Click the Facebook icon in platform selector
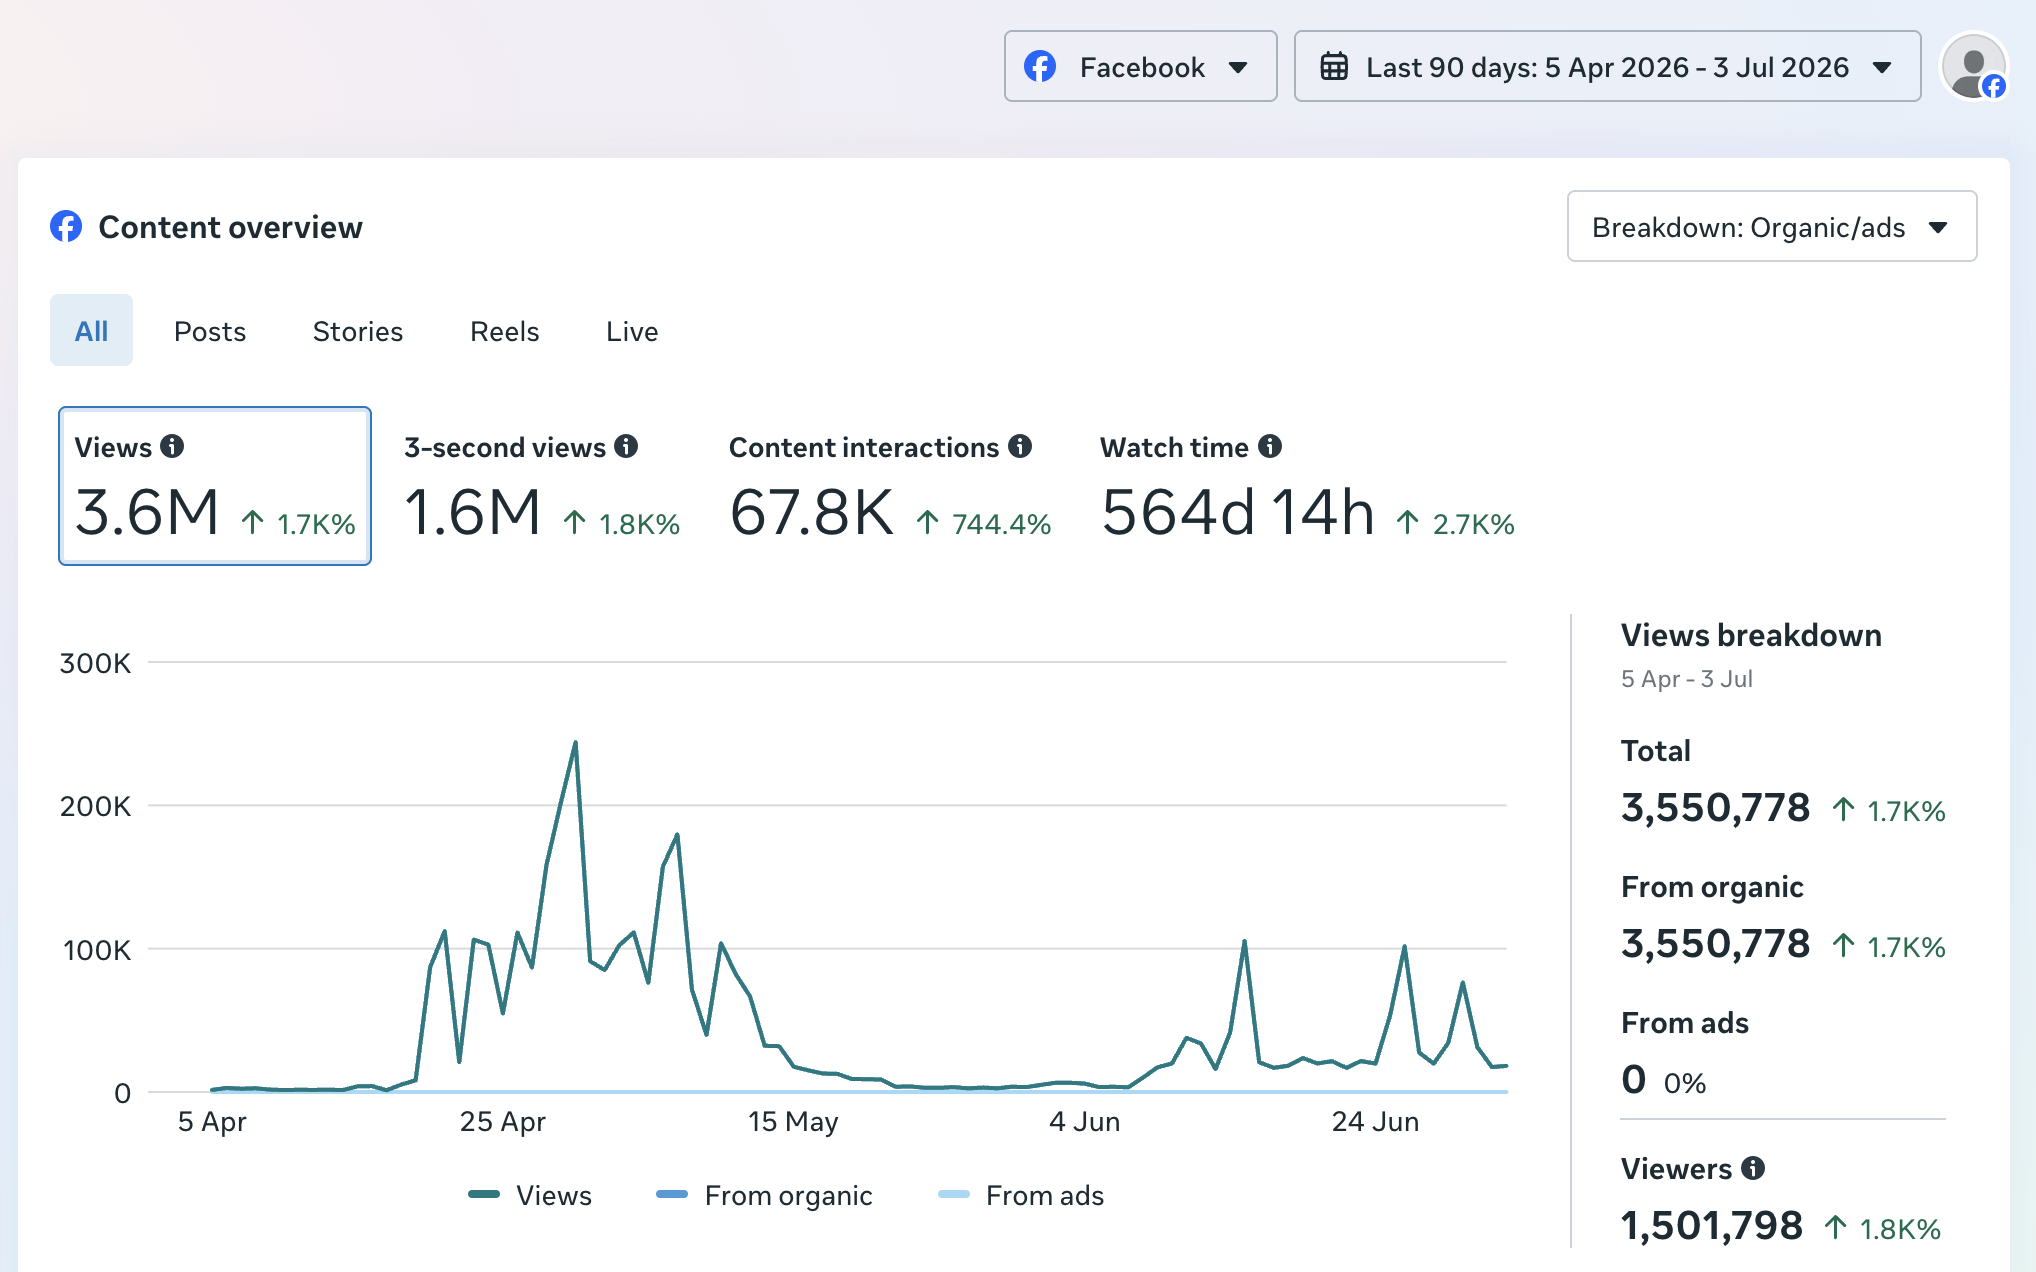2036x1272 pixels. pyautogui.click(x=1040, y=67)
